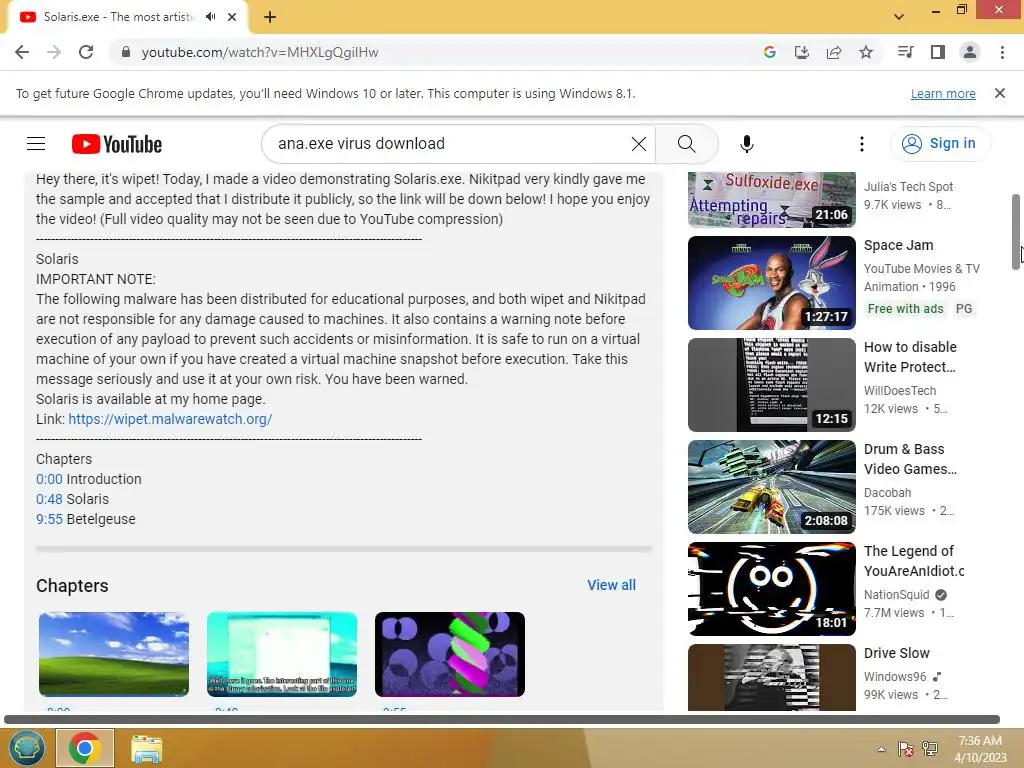Viewport: 1024px width, 768px height.
Task: Click the horizontal page scrollbar
Action: pos(502,719)
